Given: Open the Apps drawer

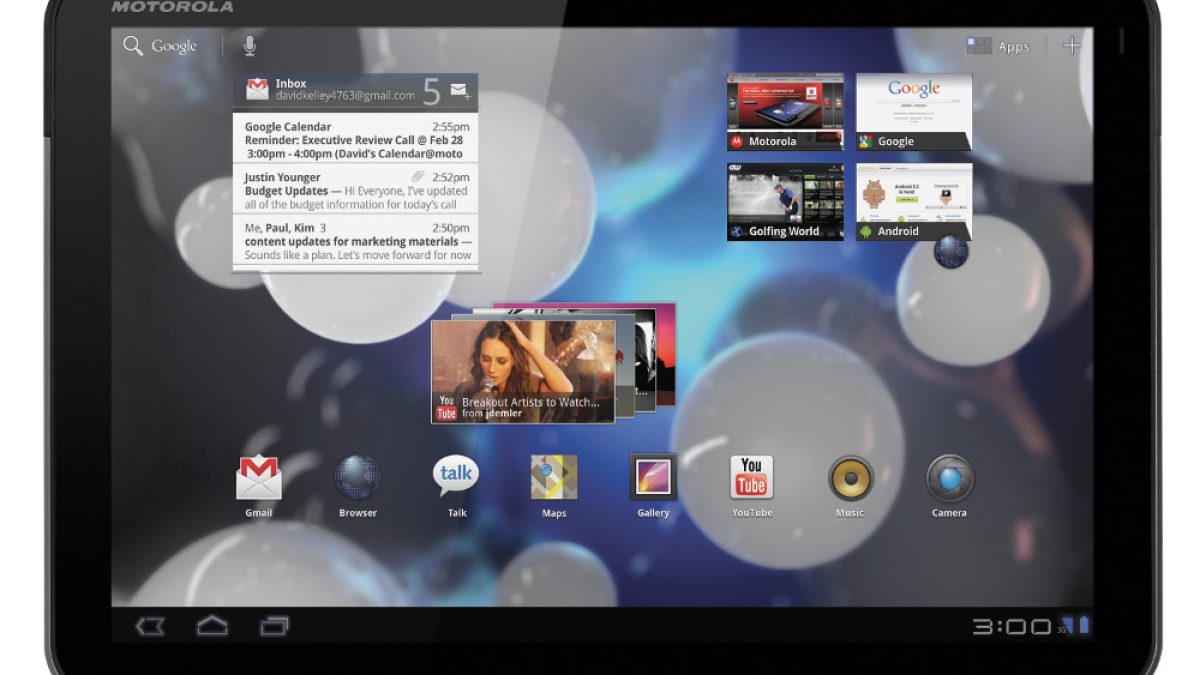Looking at the screenshot, I should (x=997, y=46).
